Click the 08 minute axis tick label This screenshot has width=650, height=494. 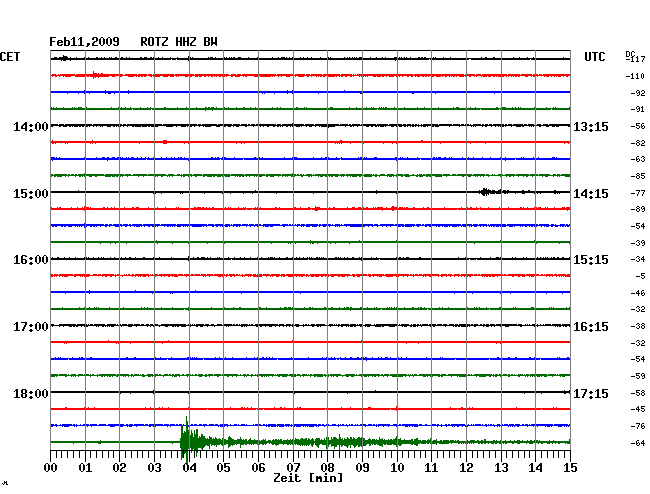click(x=327, y=468)
